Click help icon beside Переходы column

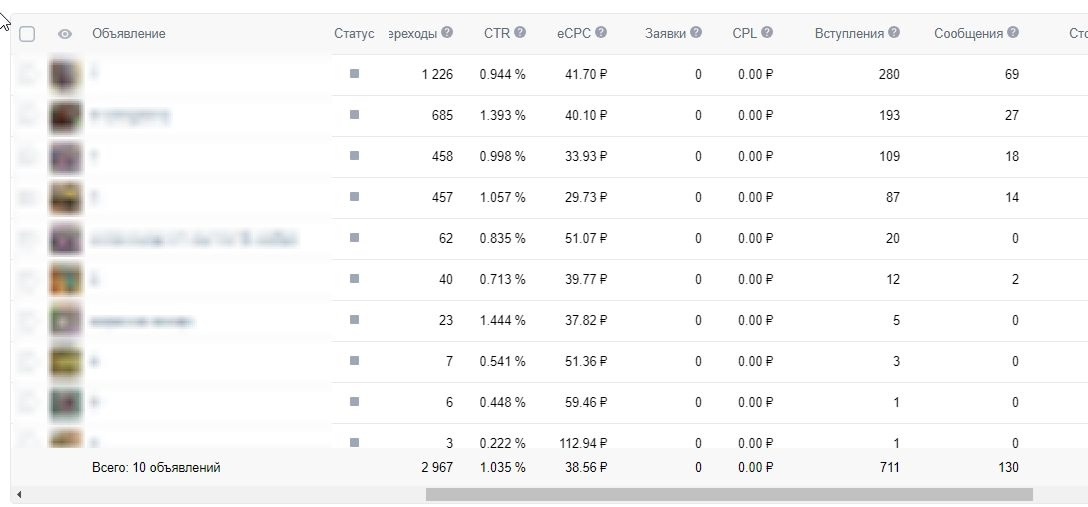447,33
